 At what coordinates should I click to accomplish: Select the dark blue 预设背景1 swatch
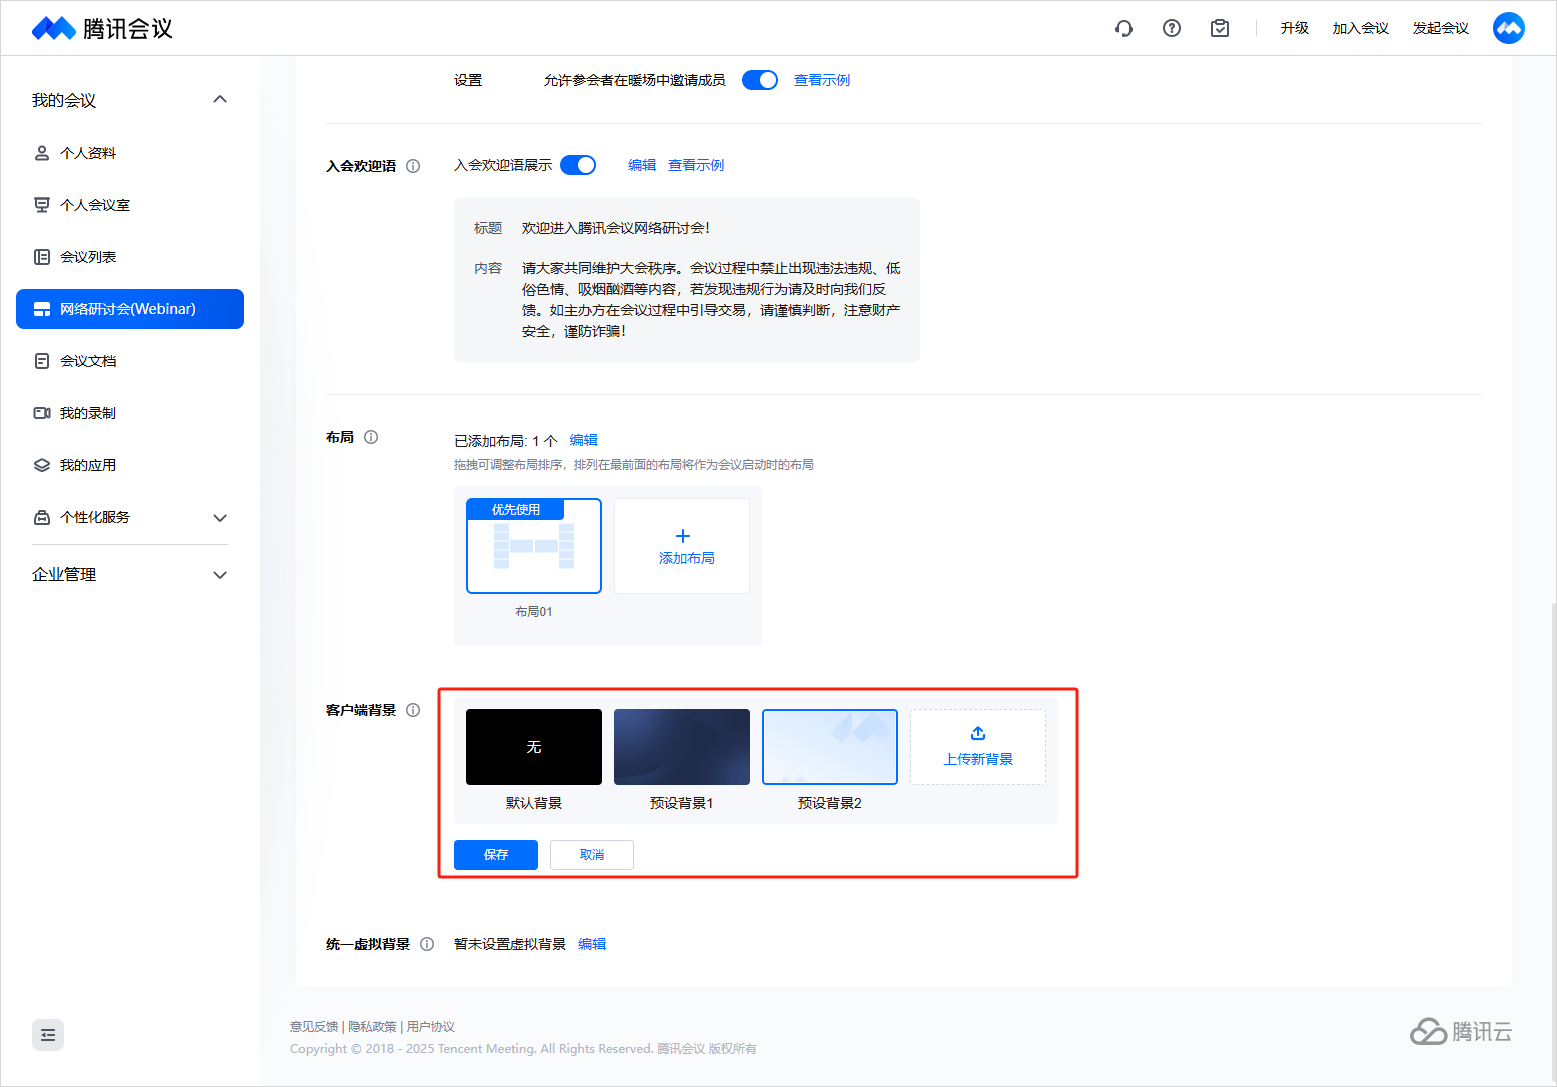(682, 747)
